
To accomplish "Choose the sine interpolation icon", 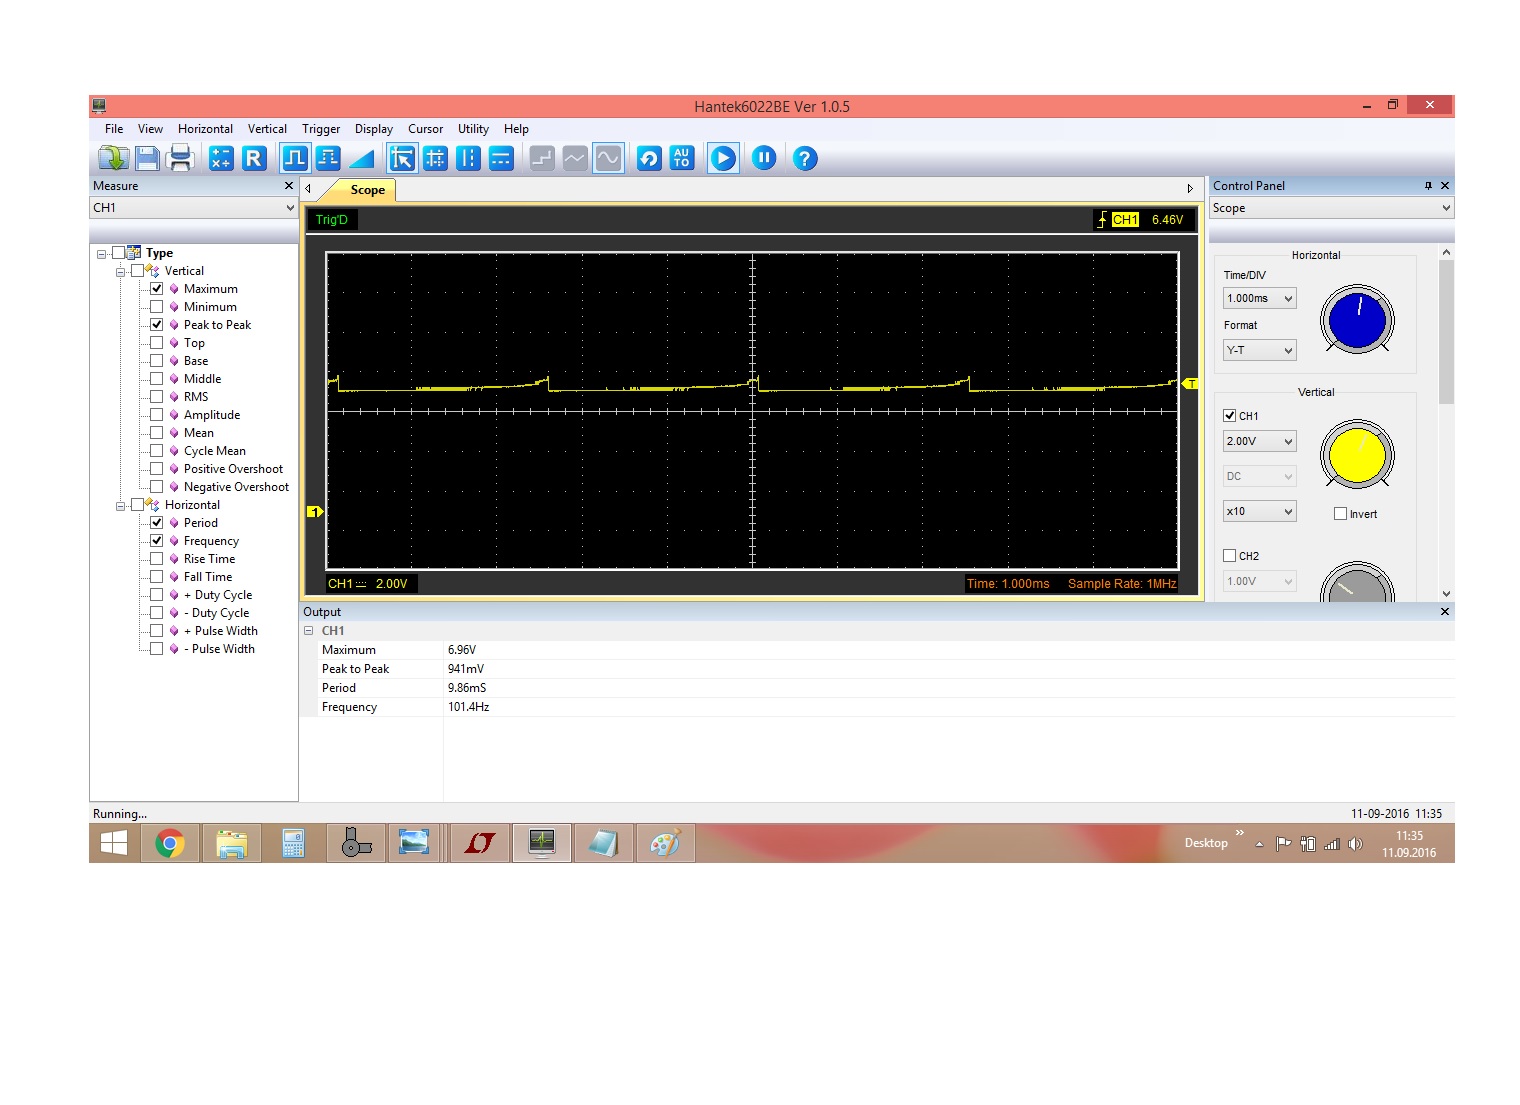I will tap(608, 158).
